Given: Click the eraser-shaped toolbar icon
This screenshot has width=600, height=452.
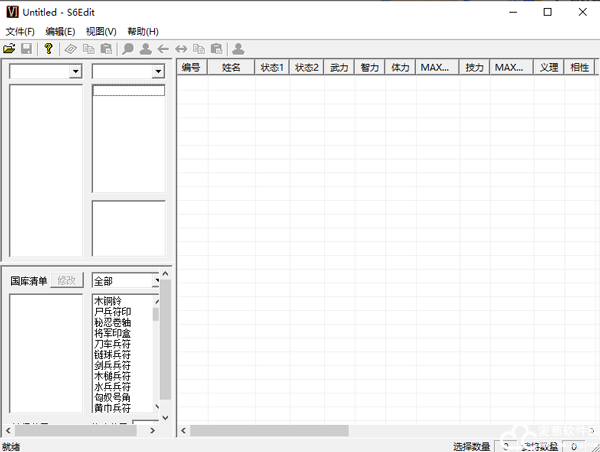Looking at the screenshot, I should click(71, 48).
